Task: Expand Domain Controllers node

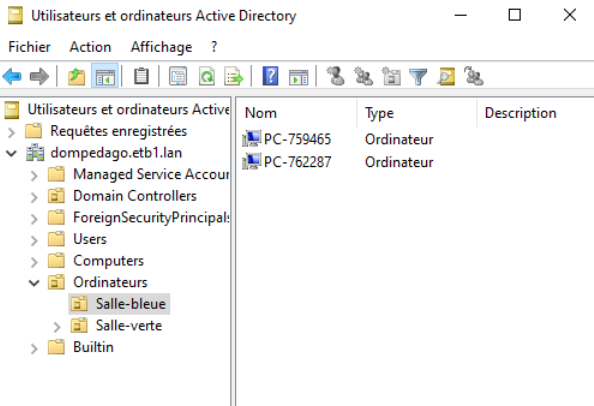Action: coord(34,197)
